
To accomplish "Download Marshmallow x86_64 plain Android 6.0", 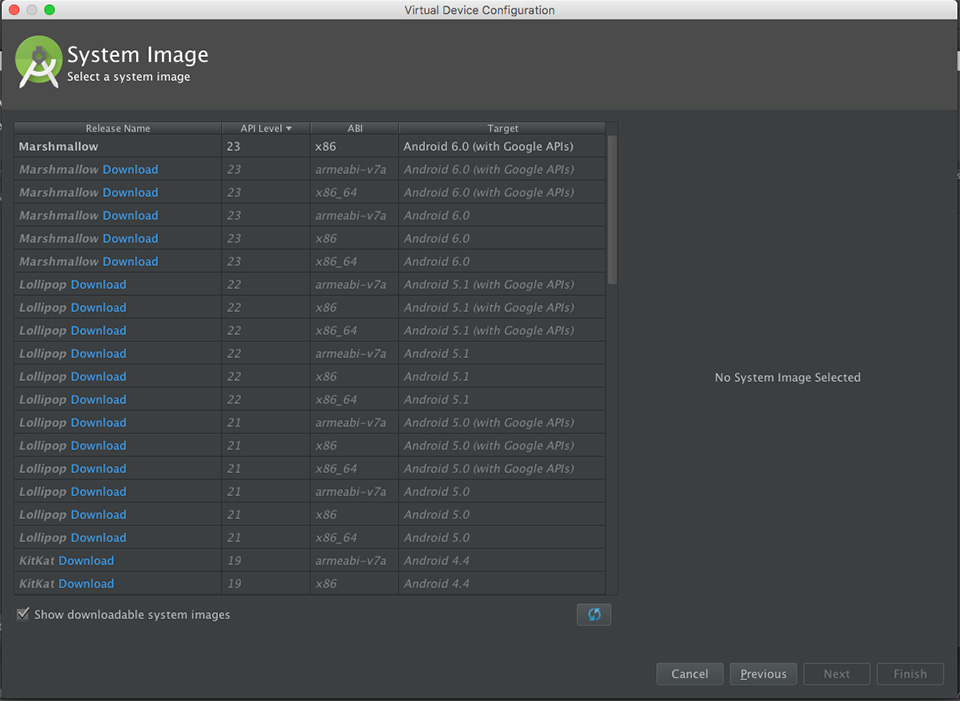I will pyautogui.click(x=130, y=261).
